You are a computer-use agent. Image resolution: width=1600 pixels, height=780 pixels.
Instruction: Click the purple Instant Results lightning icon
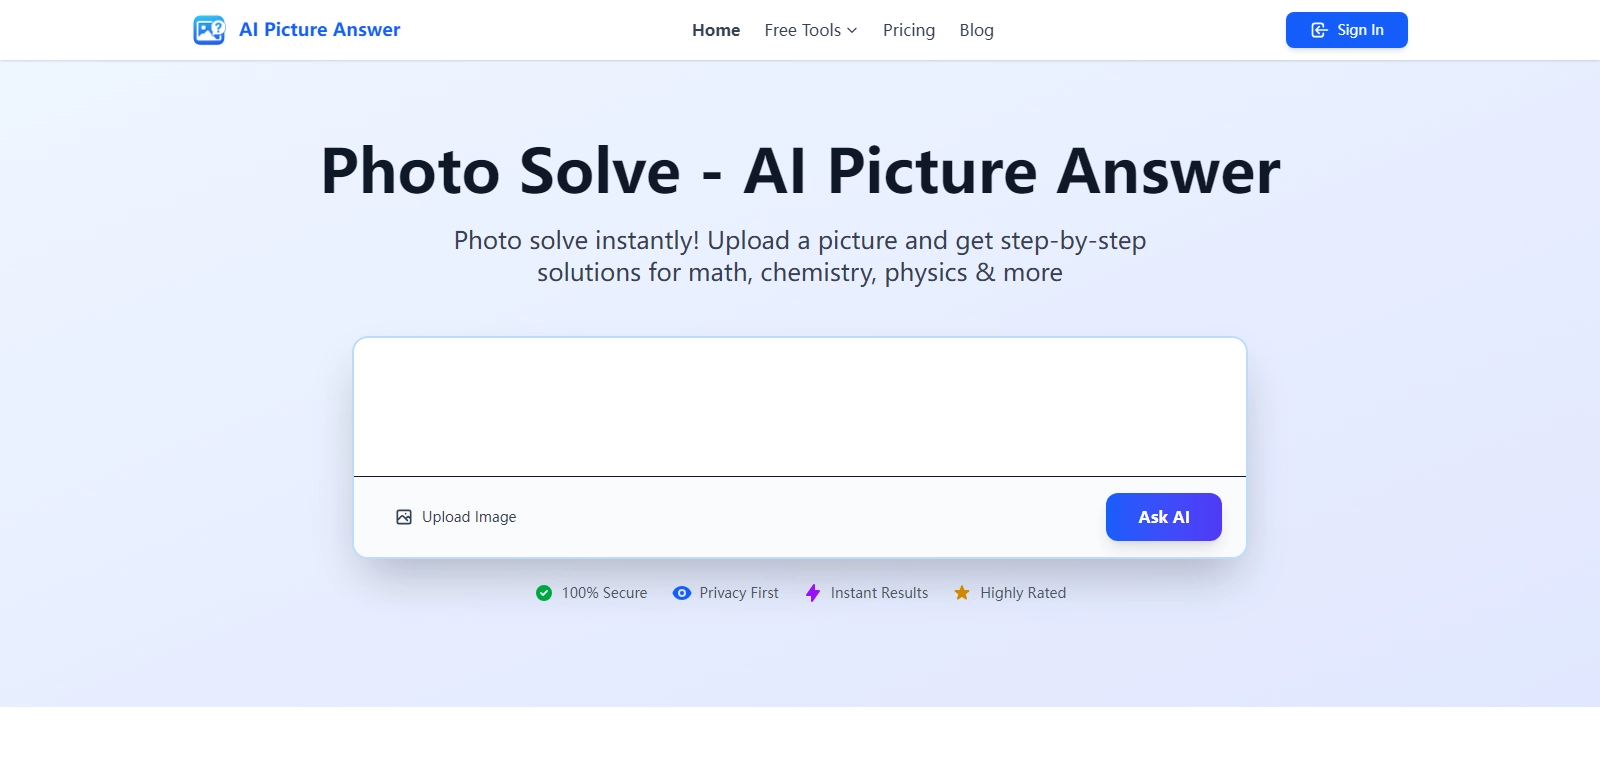(813, 593)
